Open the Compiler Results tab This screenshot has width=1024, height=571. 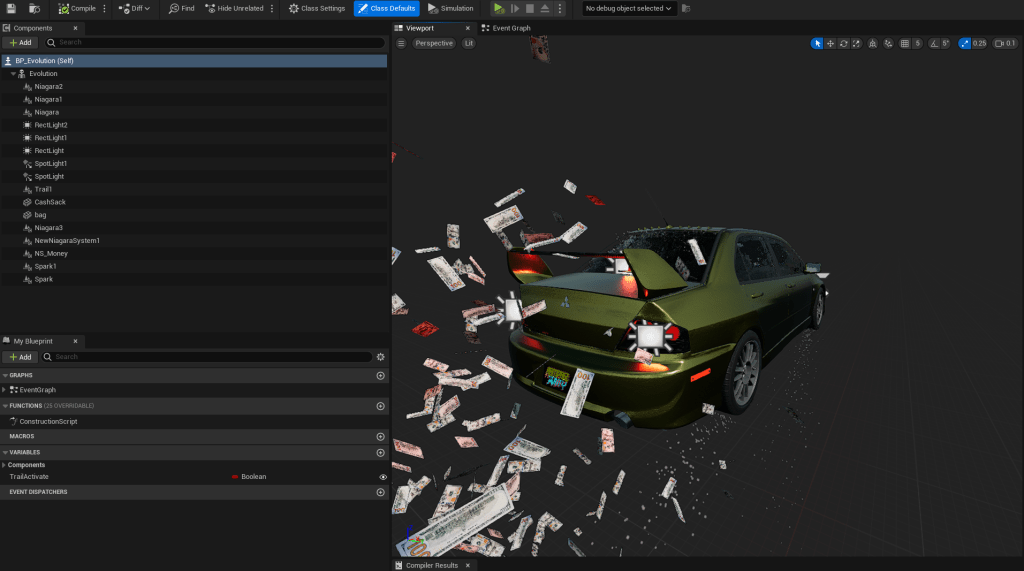pos(431,565)
